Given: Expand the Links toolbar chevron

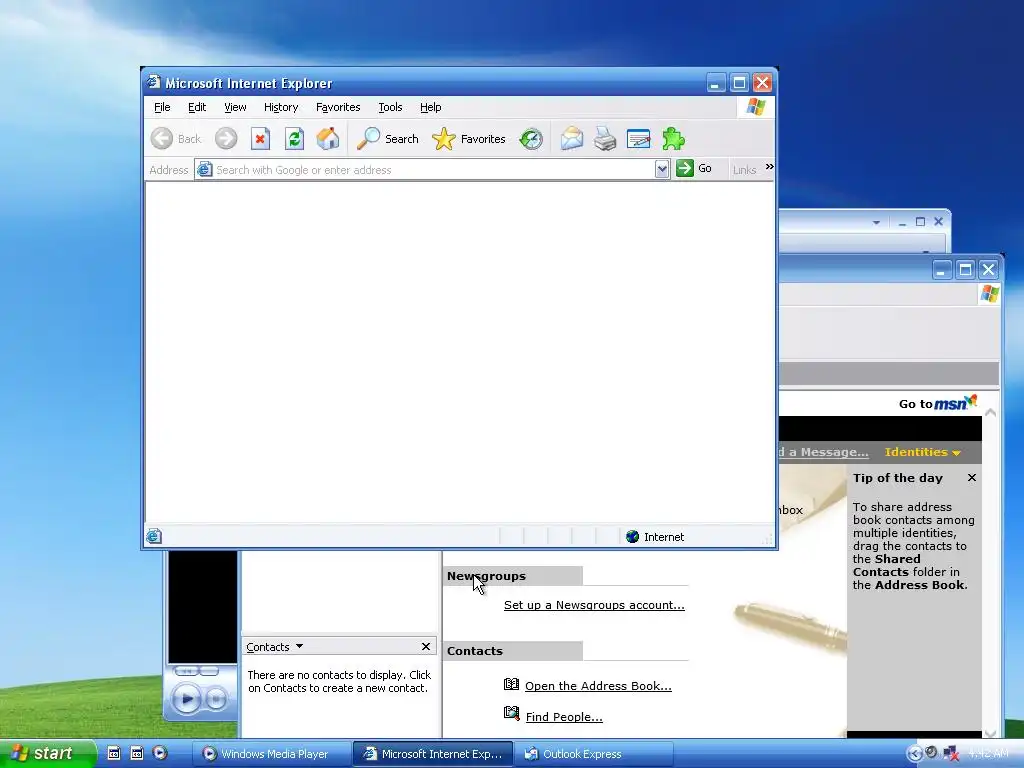Looking at the screenshot, I should click(769, 167).
